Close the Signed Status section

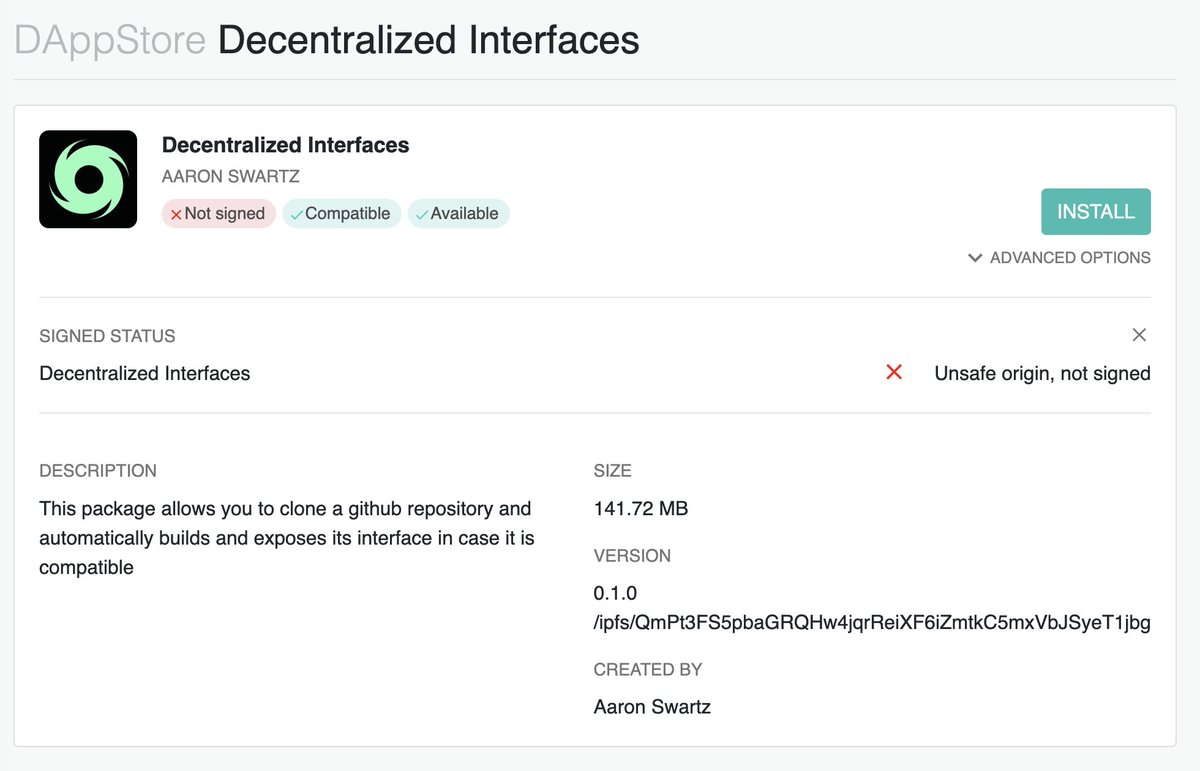pos(1139,335)
